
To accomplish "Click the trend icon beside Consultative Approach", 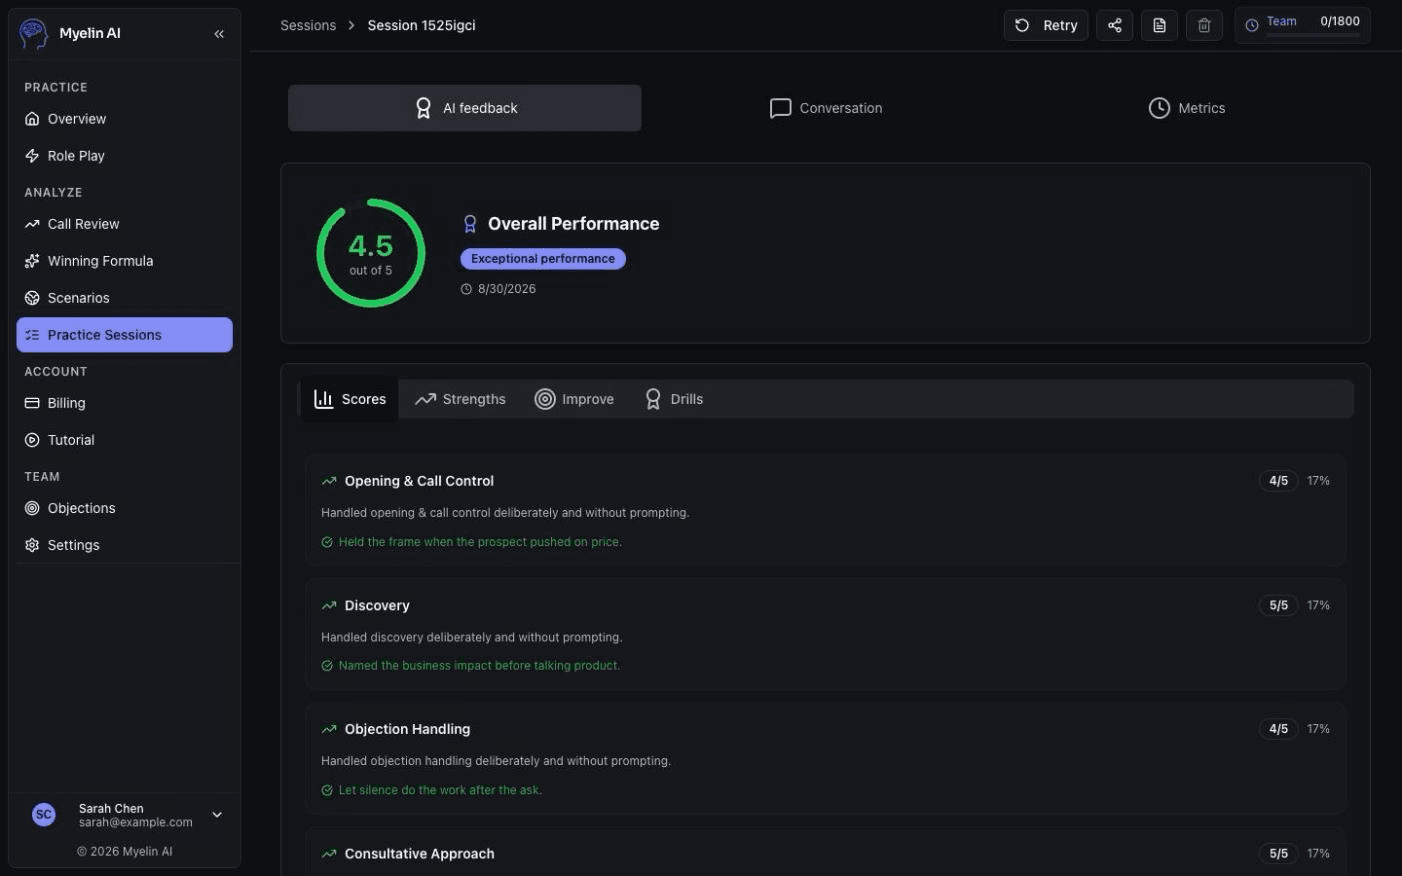I will coord(329,854).
